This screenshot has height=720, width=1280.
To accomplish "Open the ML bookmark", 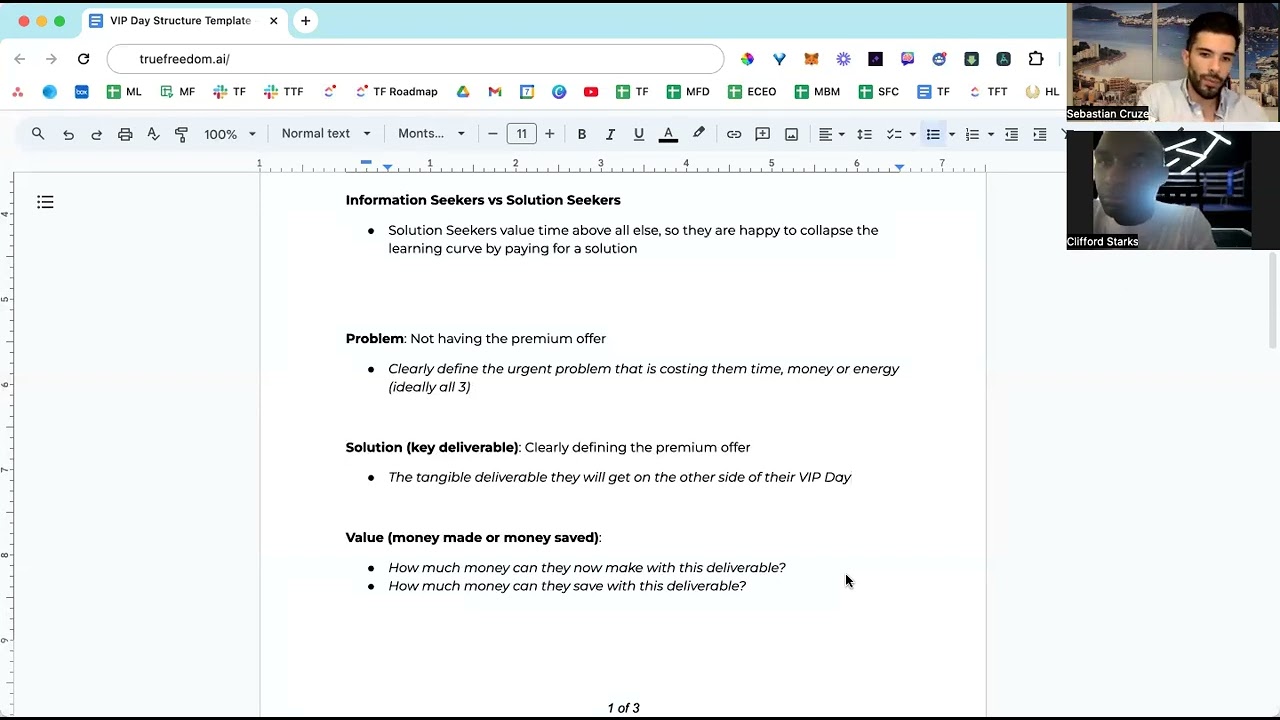I will click(124, 92).
